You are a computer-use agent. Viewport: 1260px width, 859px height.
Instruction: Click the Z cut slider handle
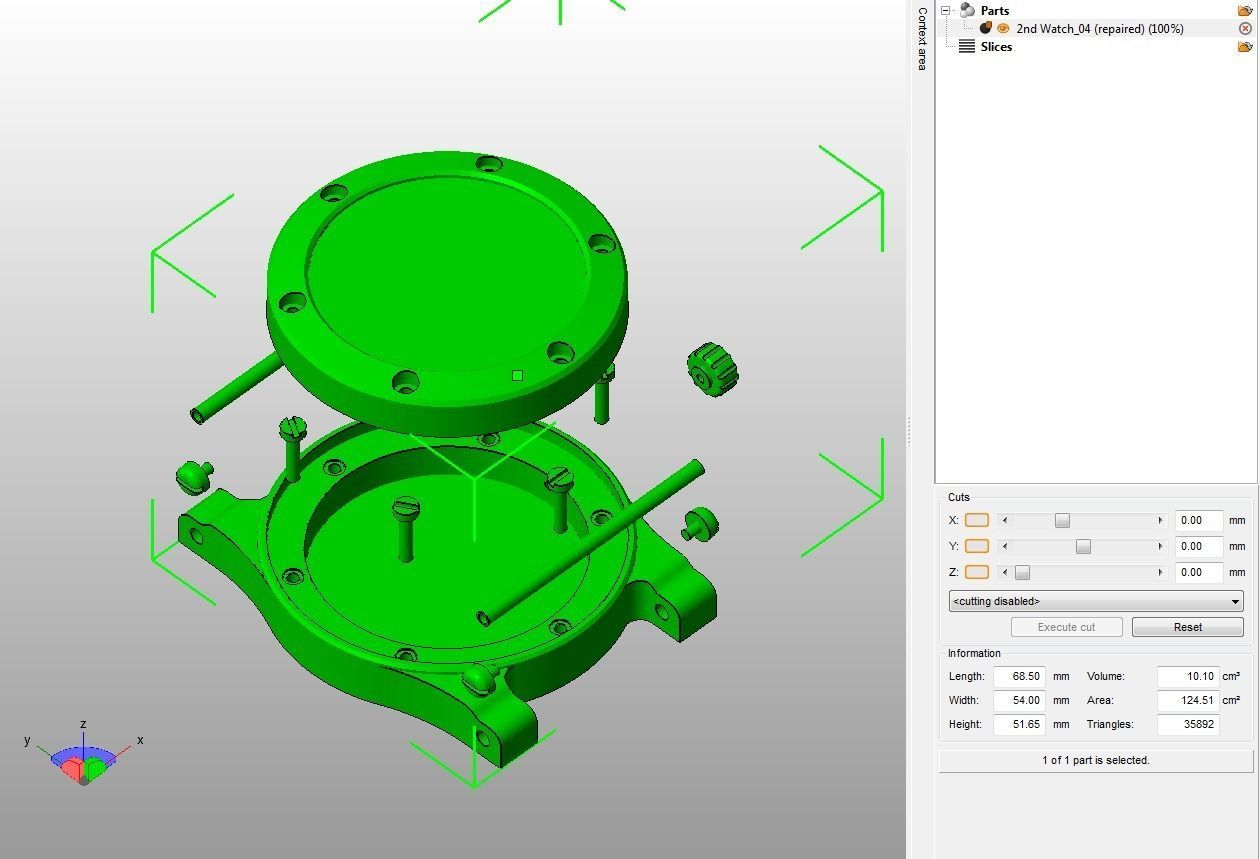1022,572
